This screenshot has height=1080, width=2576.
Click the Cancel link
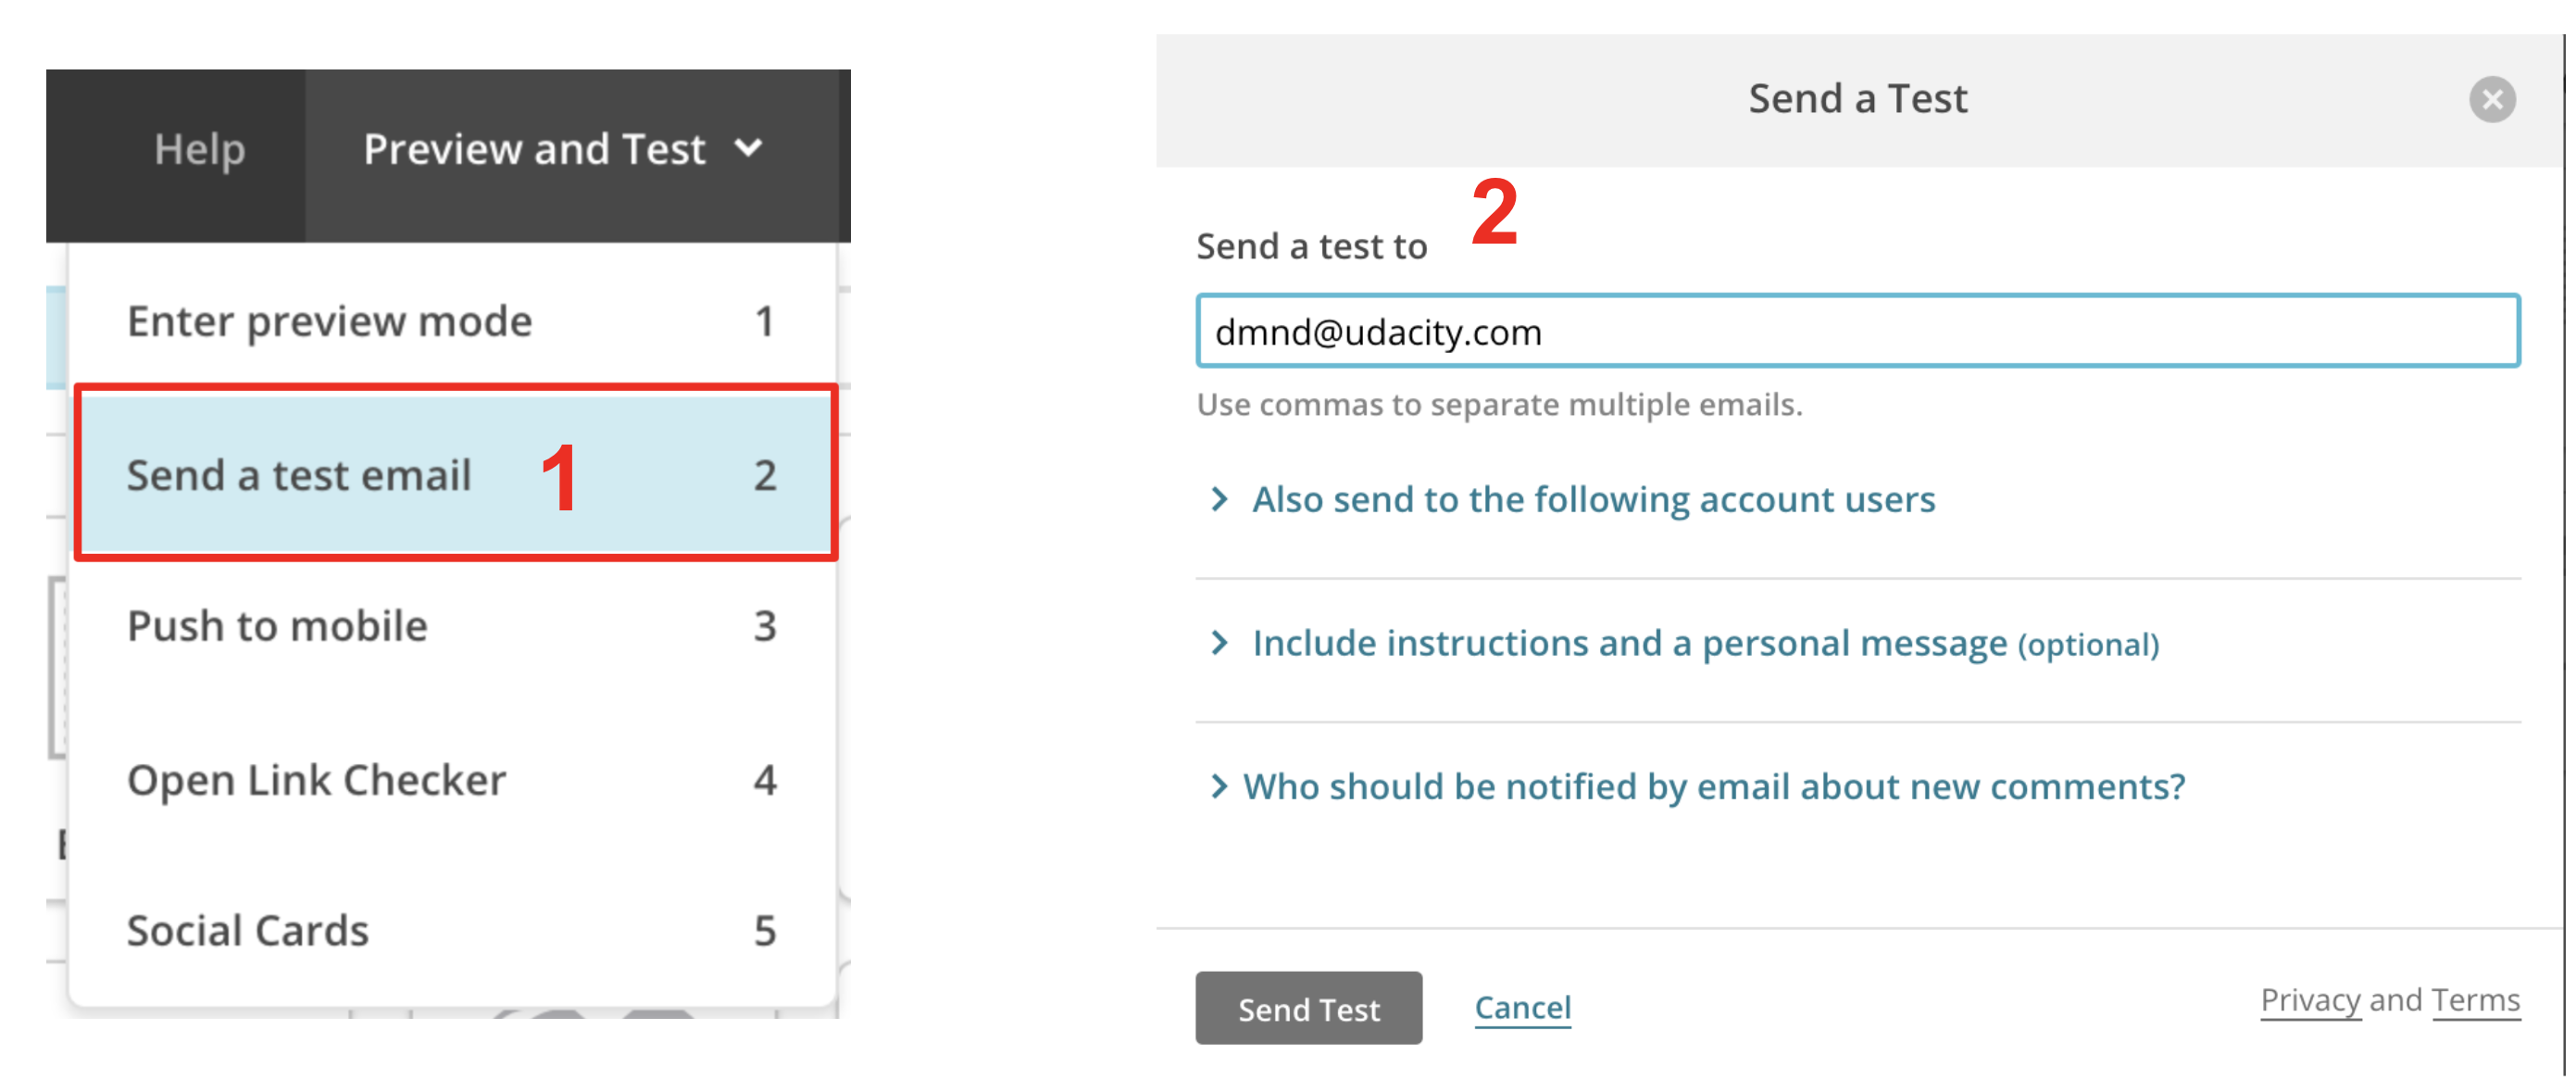[x=1522, y=1008]
